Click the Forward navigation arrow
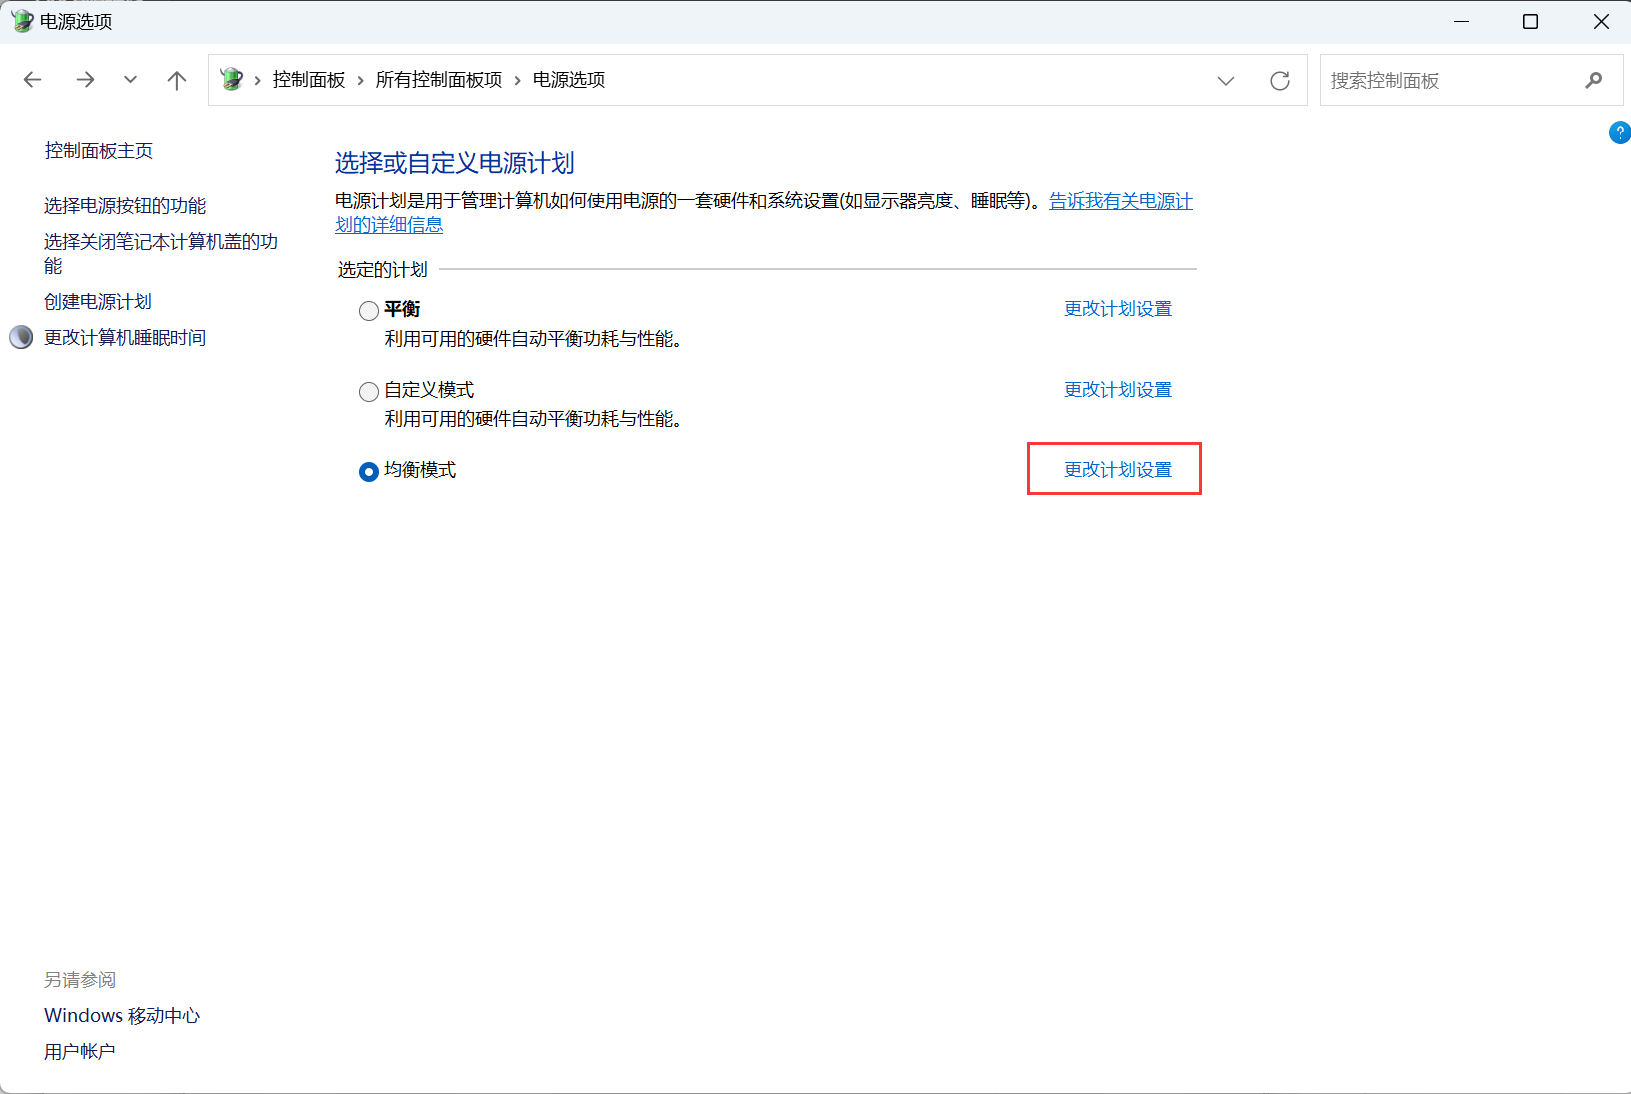This screenshot has width=1631, height=1094. tap(85, 80)
